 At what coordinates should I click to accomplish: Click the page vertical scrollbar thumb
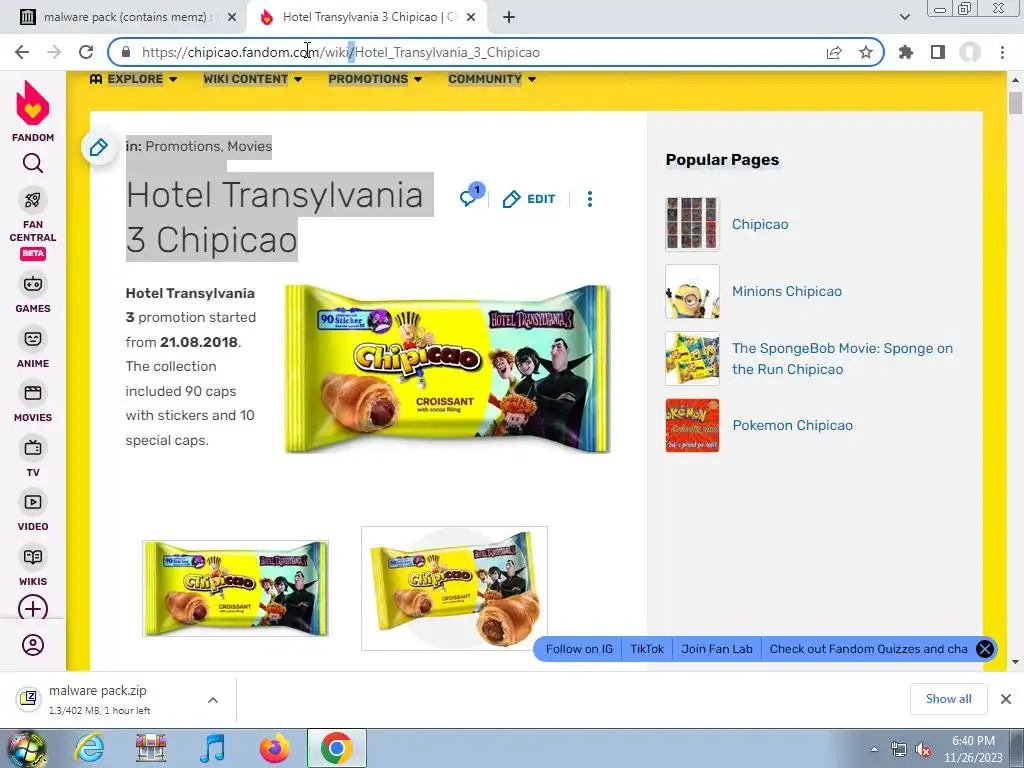1015,103
